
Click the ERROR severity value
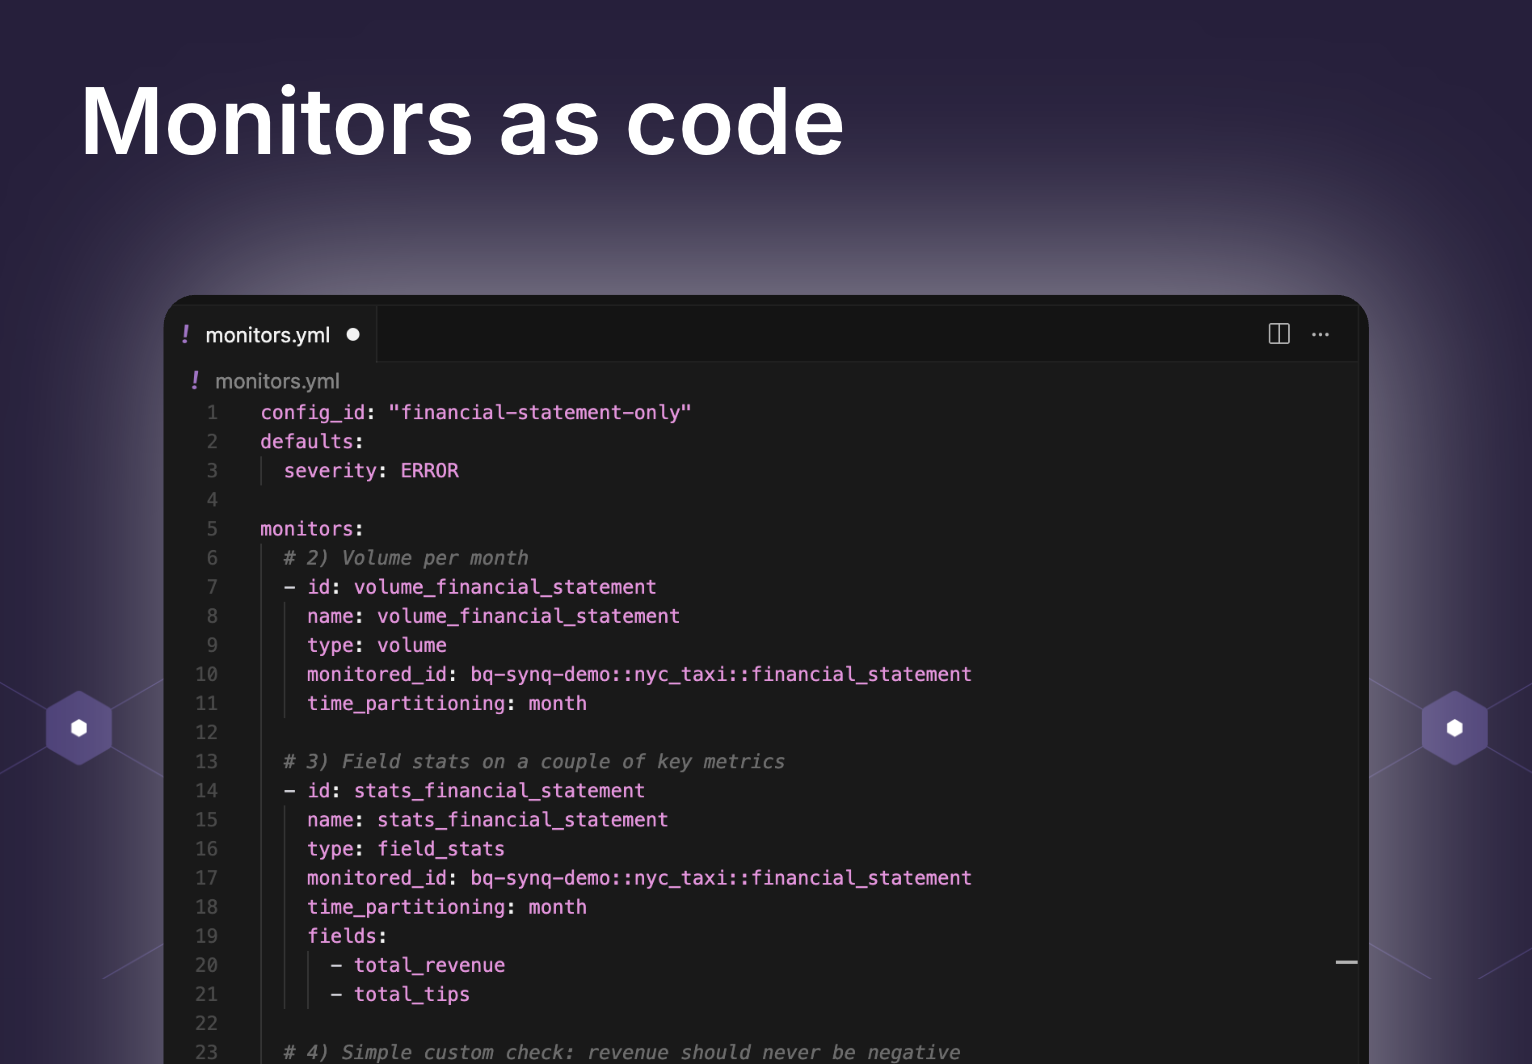(430, 470)
